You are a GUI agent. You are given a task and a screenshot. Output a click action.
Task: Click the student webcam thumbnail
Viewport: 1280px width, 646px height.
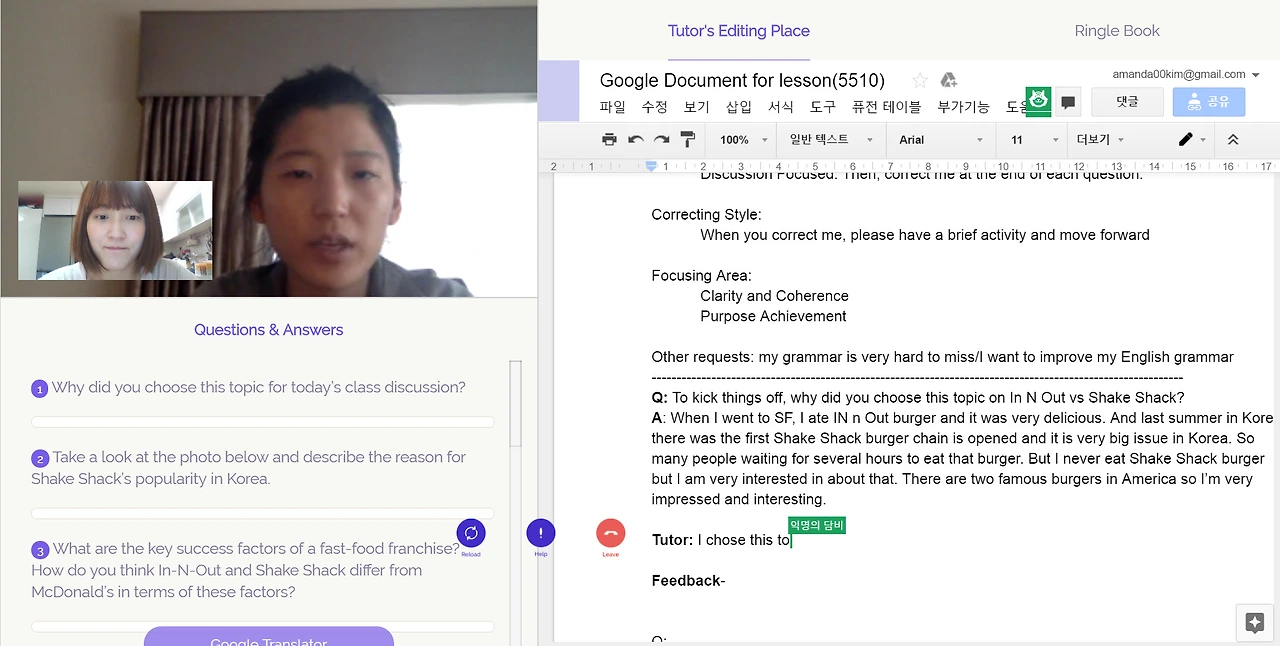click(115, 230)
